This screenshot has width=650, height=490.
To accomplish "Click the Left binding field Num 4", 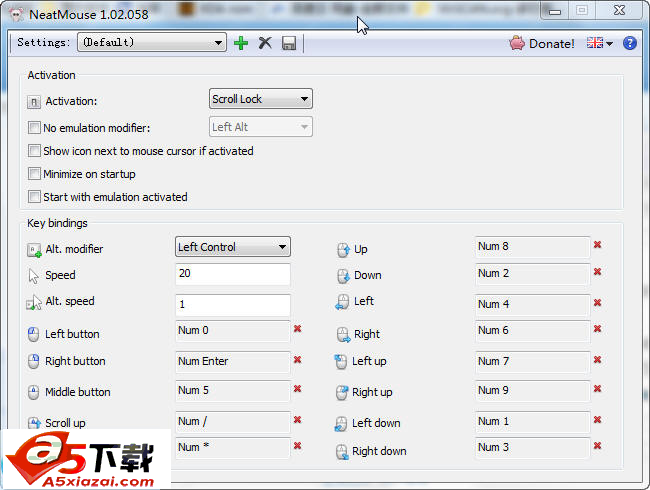I will (532, 305).
